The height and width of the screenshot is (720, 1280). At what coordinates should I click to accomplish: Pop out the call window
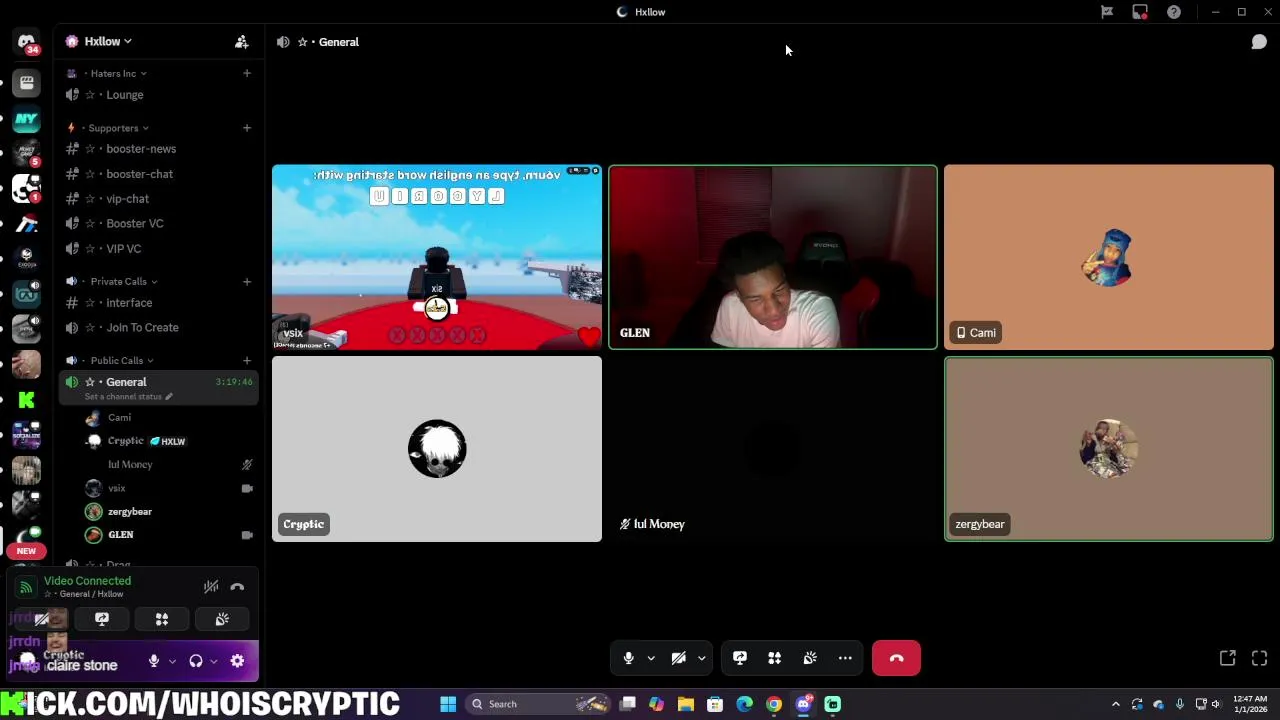[1227, 658]
